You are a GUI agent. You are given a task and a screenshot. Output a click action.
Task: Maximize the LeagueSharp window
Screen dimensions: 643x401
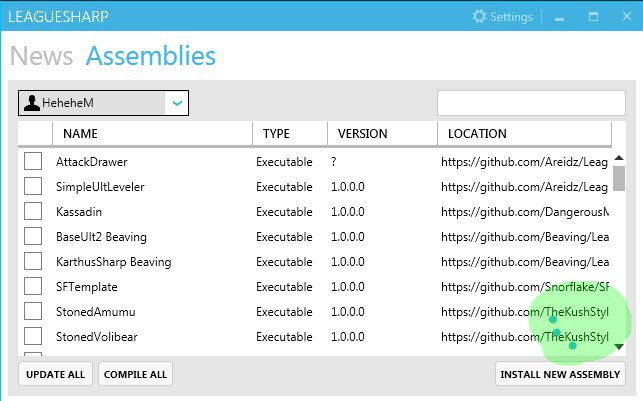tap(593, 16)
